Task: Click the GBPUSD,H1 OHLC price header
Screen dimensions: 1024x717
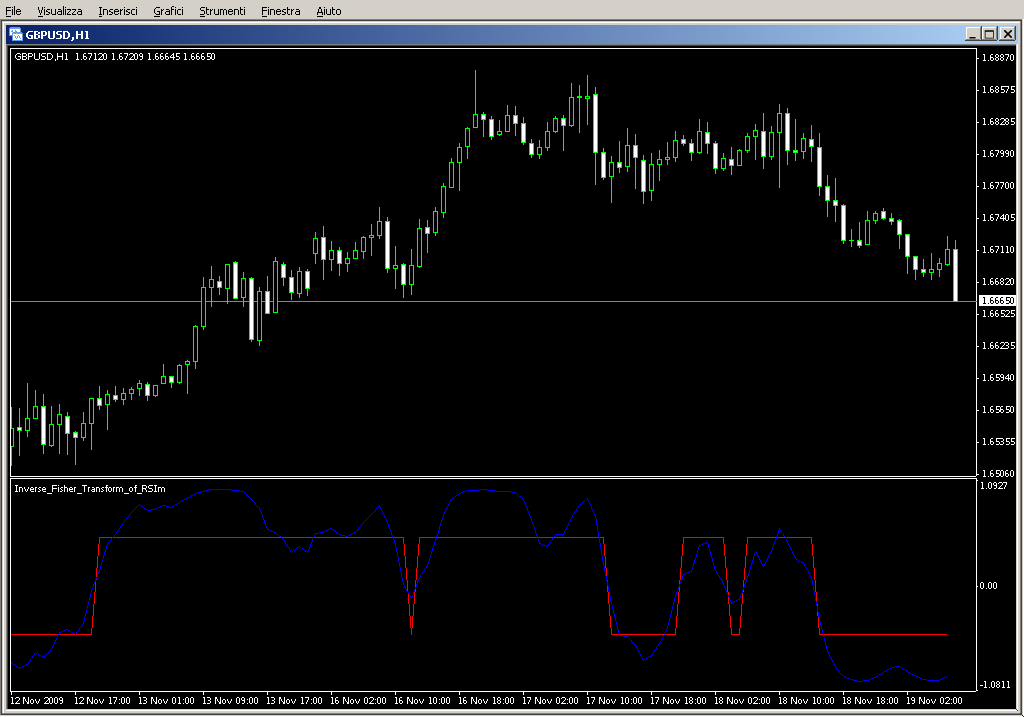Action: (115, 57)
